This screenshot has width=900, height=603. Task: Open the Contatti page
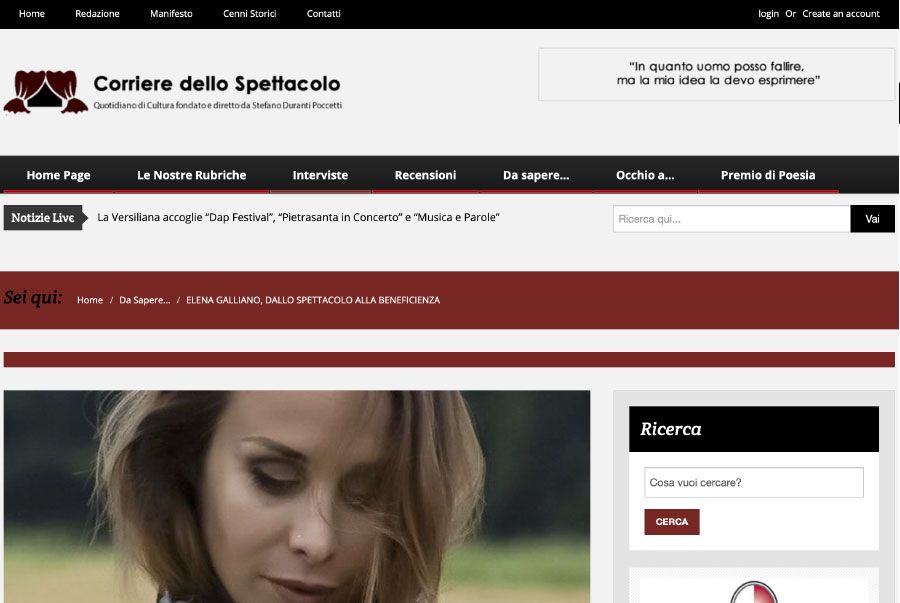click(324, 13)
